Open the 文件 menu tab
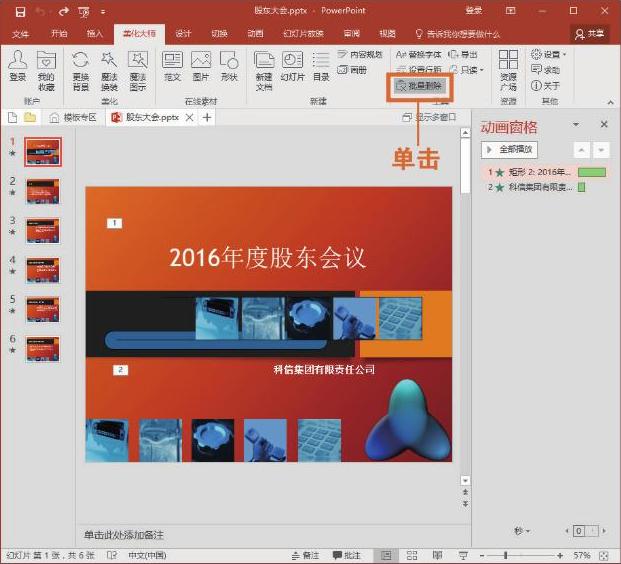621x564 pixels. click(x=20, y=34)
